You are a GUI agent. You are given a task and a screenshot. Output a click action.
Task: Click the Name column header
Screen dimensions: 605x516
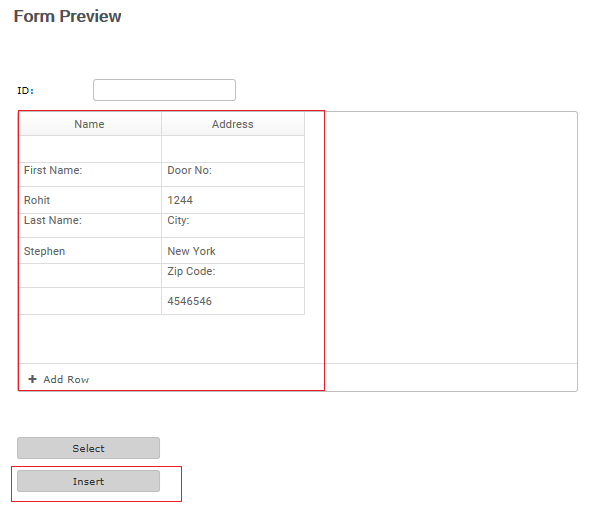pos(90,124)
